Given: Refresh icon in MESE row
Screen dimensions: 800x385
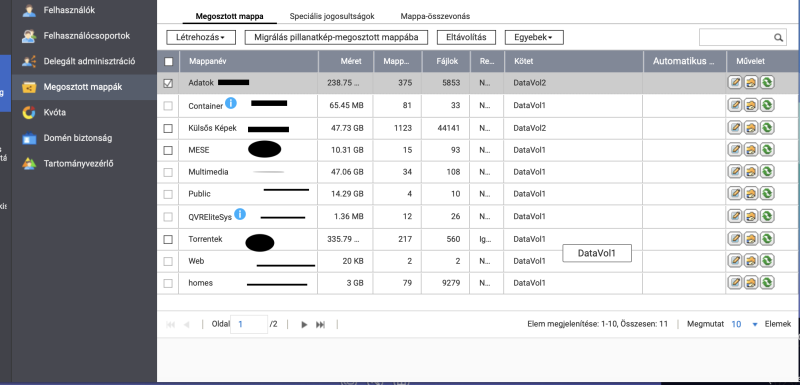Looking at the screenshot, I should click(x=767, y=149).
